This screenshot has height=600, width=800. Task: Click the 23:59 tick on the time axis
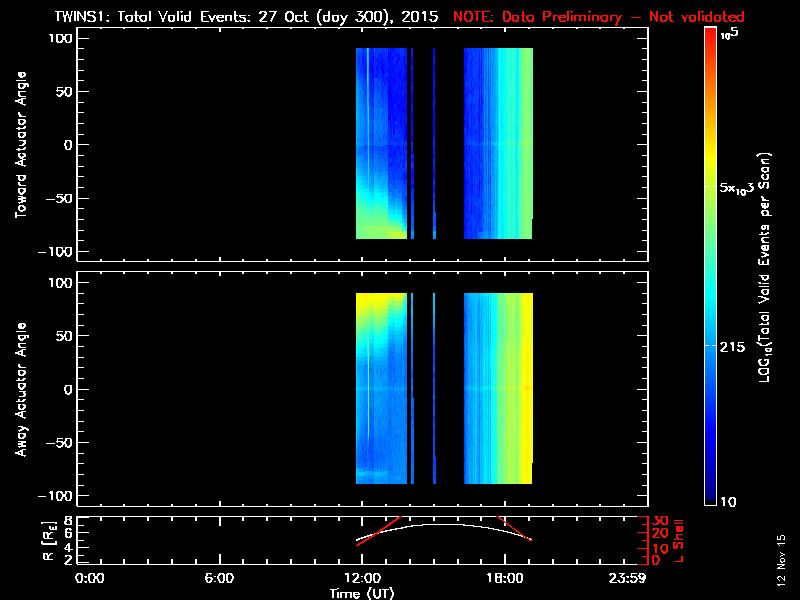coord(628,579)
